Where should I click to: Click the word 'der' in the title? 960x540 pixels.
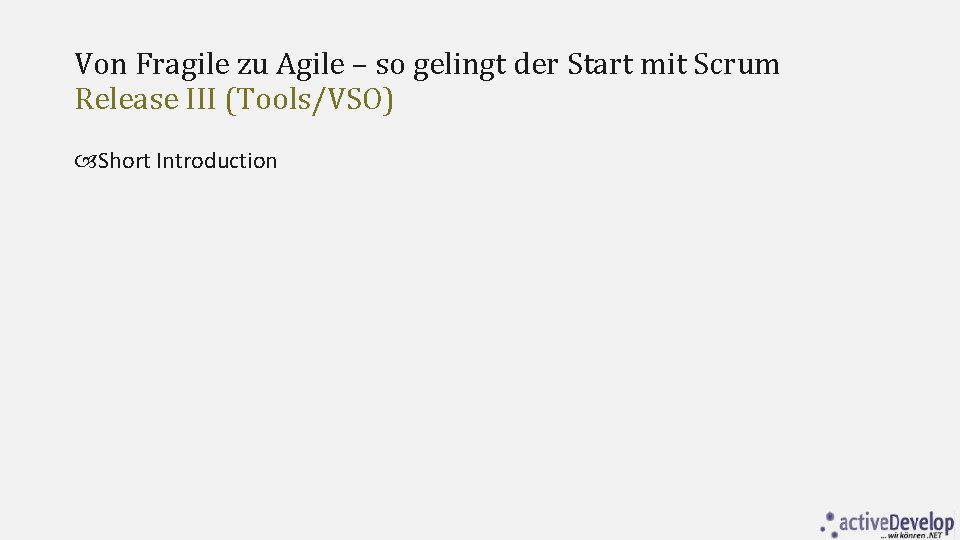click(x=536, y=64)
